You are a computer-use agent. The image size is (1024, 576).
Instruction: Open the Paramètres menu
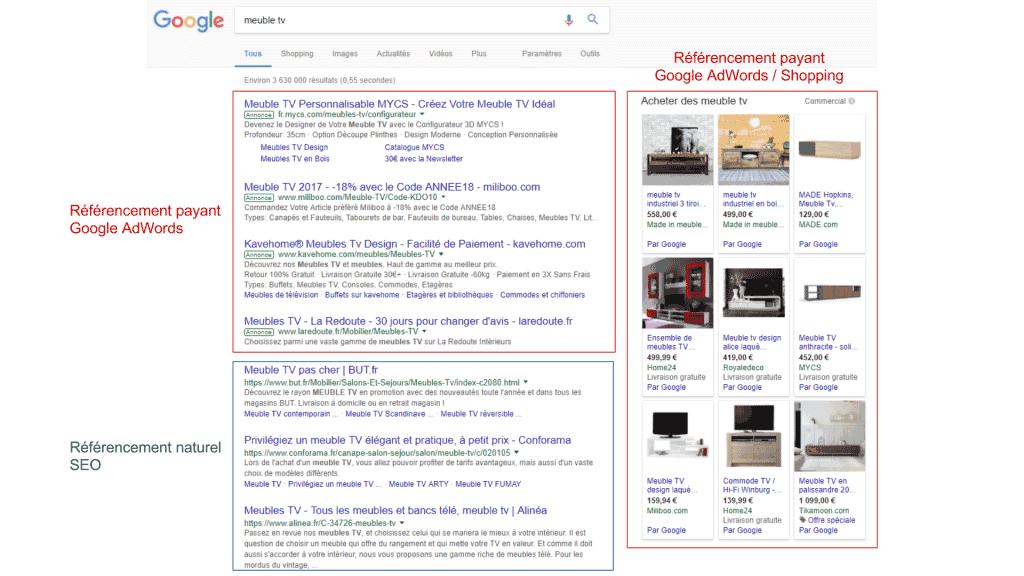(x=542, y=54)
